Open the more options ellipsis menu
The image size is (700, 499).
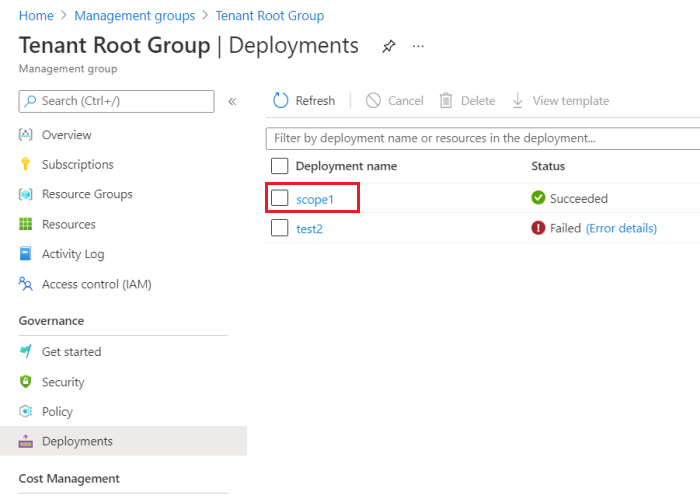pos(418,47)
